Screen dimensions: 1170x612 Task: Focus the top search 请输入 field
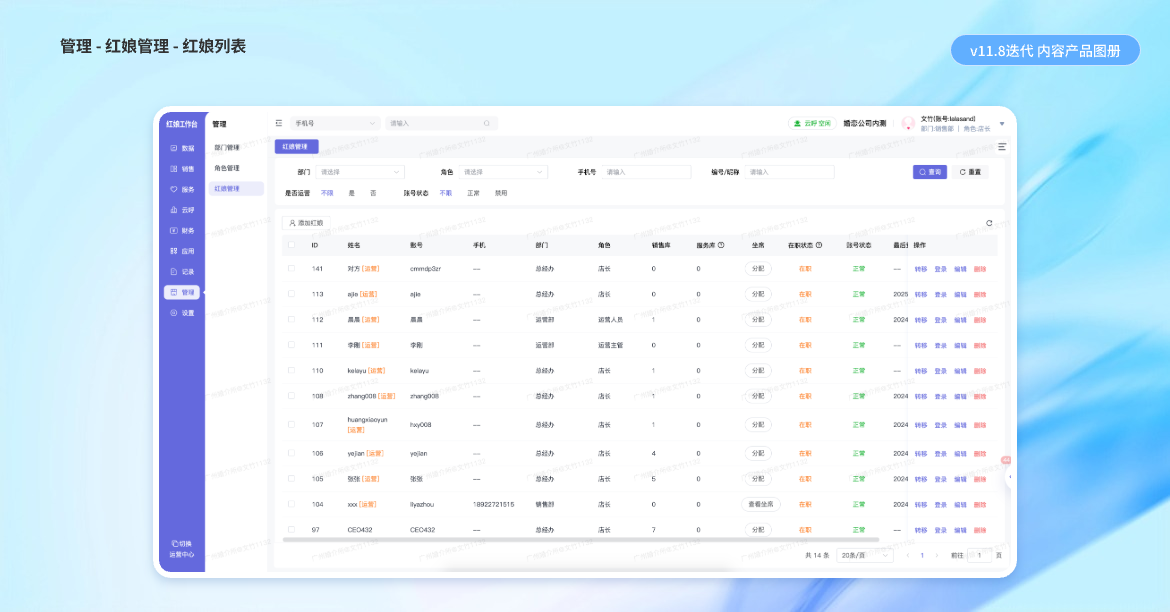(440, 123)
